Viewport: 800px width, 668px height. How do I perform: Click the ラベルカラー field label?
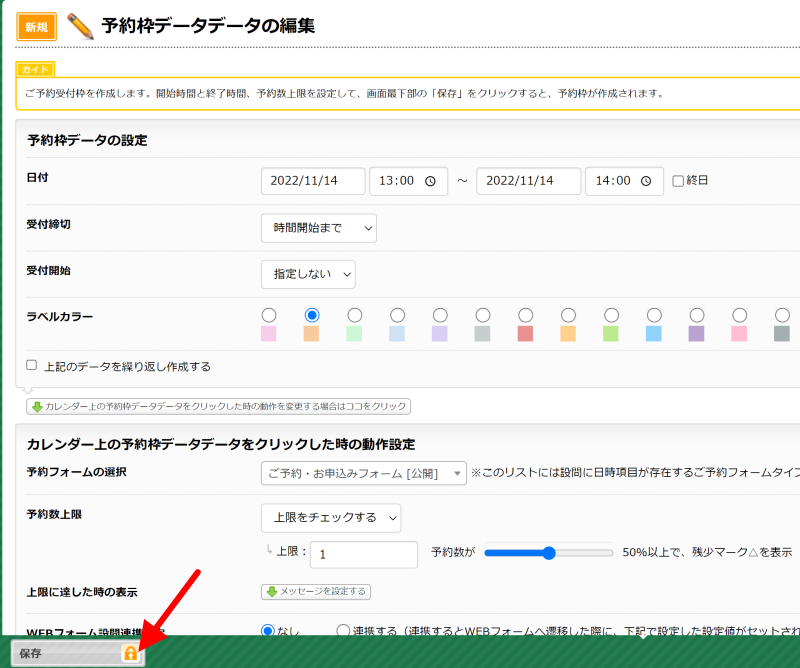click(x=60, y=316)
